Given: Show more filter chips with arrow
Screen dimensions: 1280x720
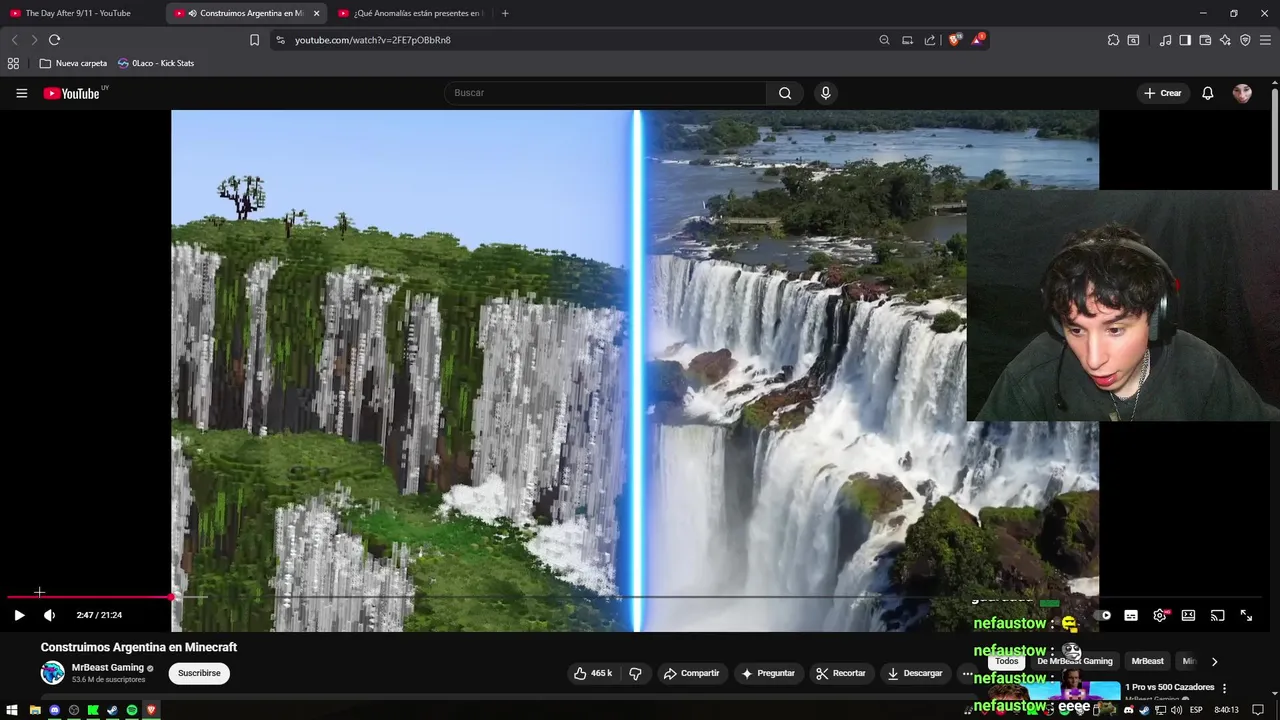Looking at the screenshot, I should [x=1214, y=661].
